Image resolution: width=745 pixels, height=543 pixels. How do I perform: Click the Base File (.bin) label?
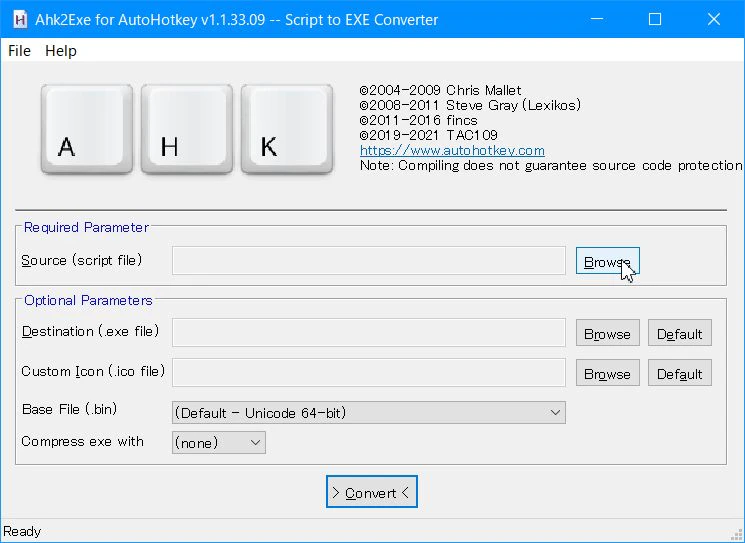(x=69, y=409)
